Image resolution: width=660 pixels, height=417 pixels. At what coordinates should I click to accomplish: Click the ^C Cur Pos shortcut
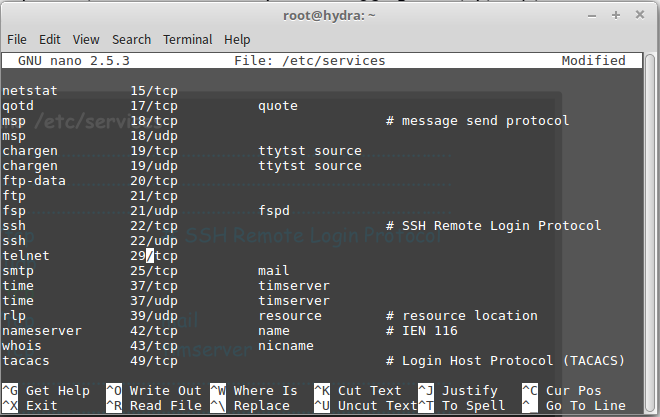click(562, 390)
